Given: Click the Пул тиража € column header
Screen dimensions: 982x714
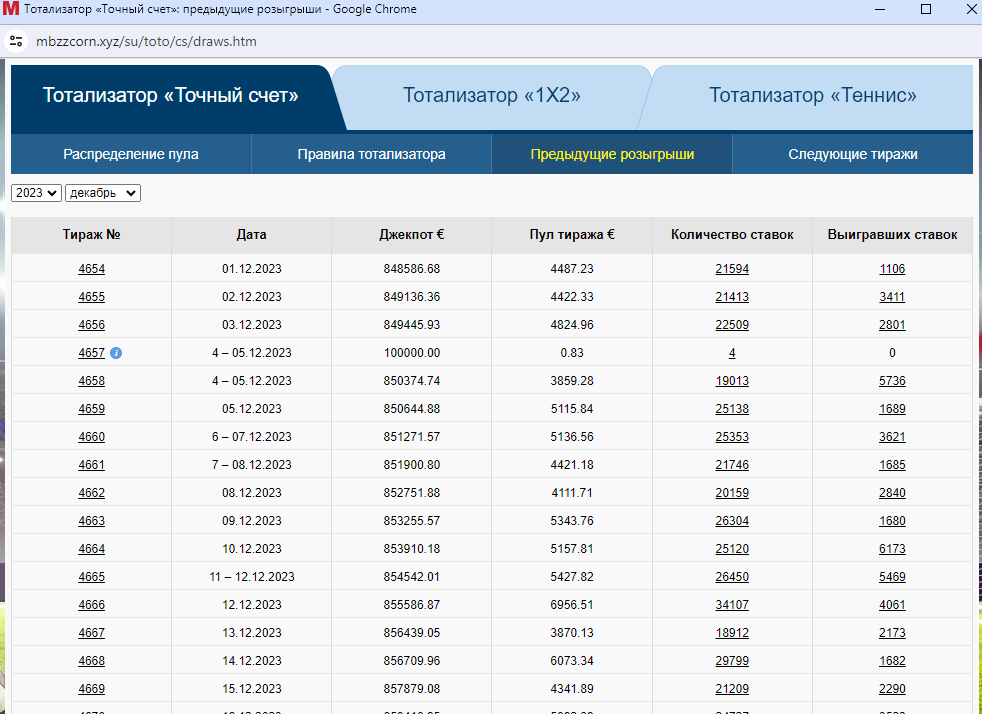Looking at the screenshot, I should pos(572,235).
